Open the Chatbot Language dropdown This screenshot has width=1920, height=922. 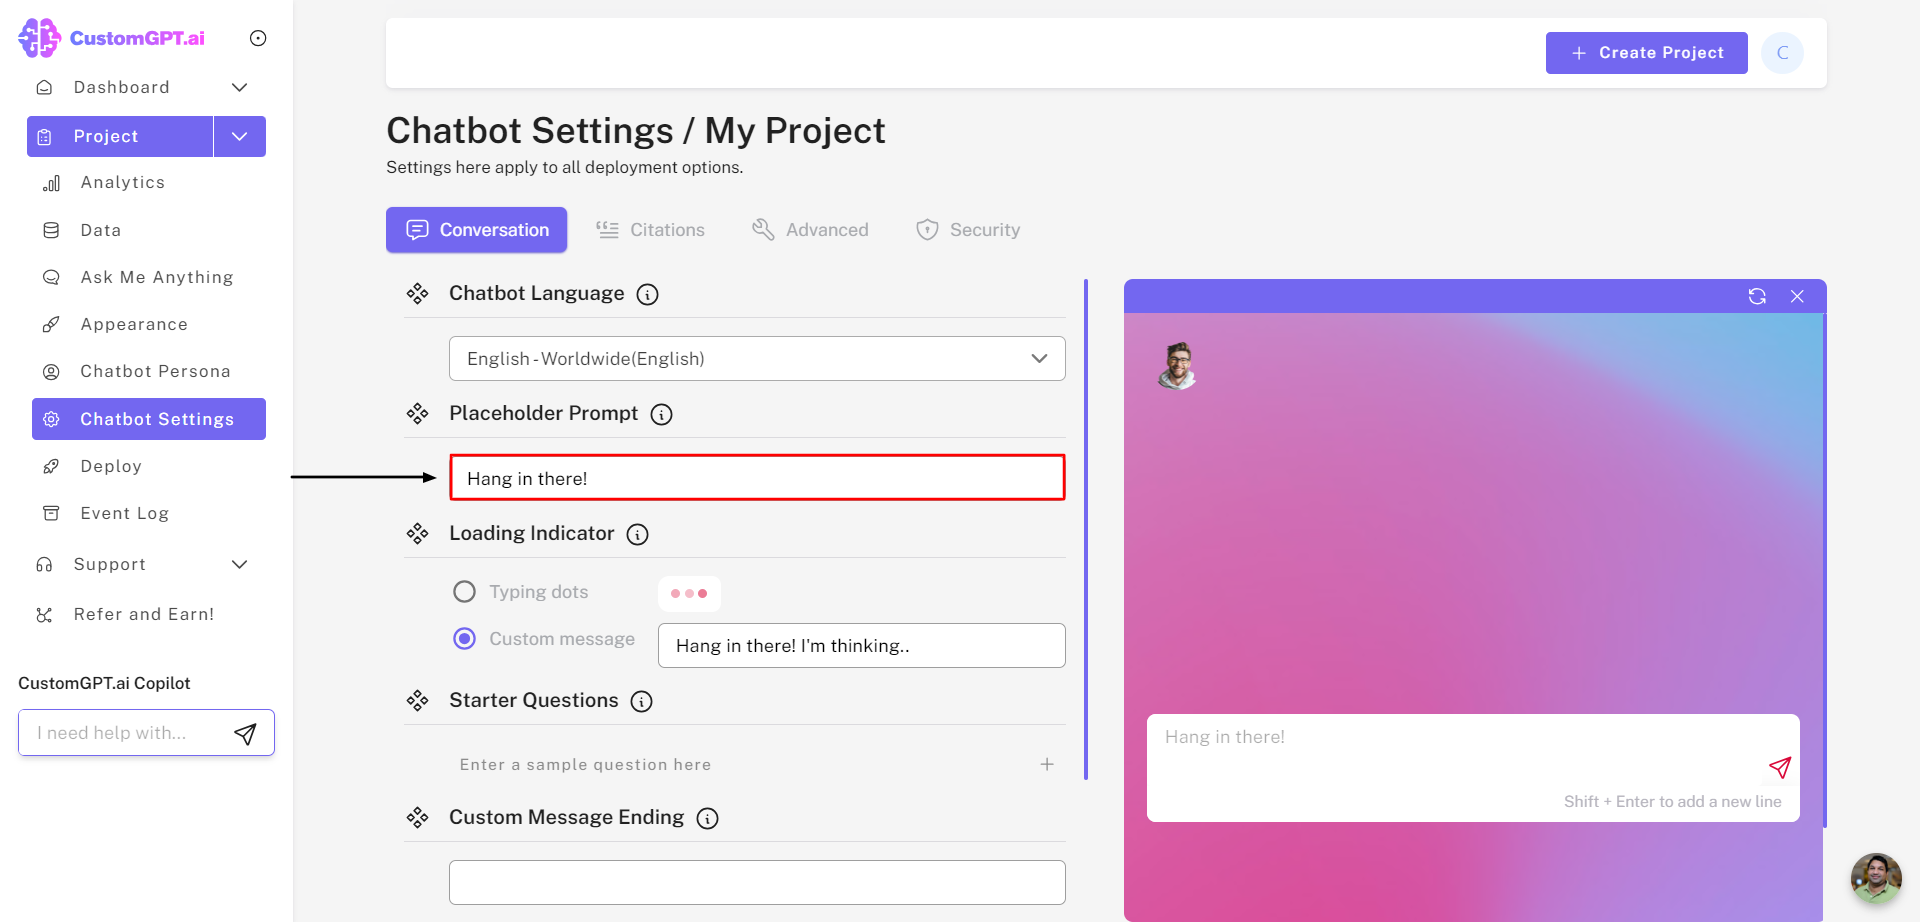coord(757,359)
